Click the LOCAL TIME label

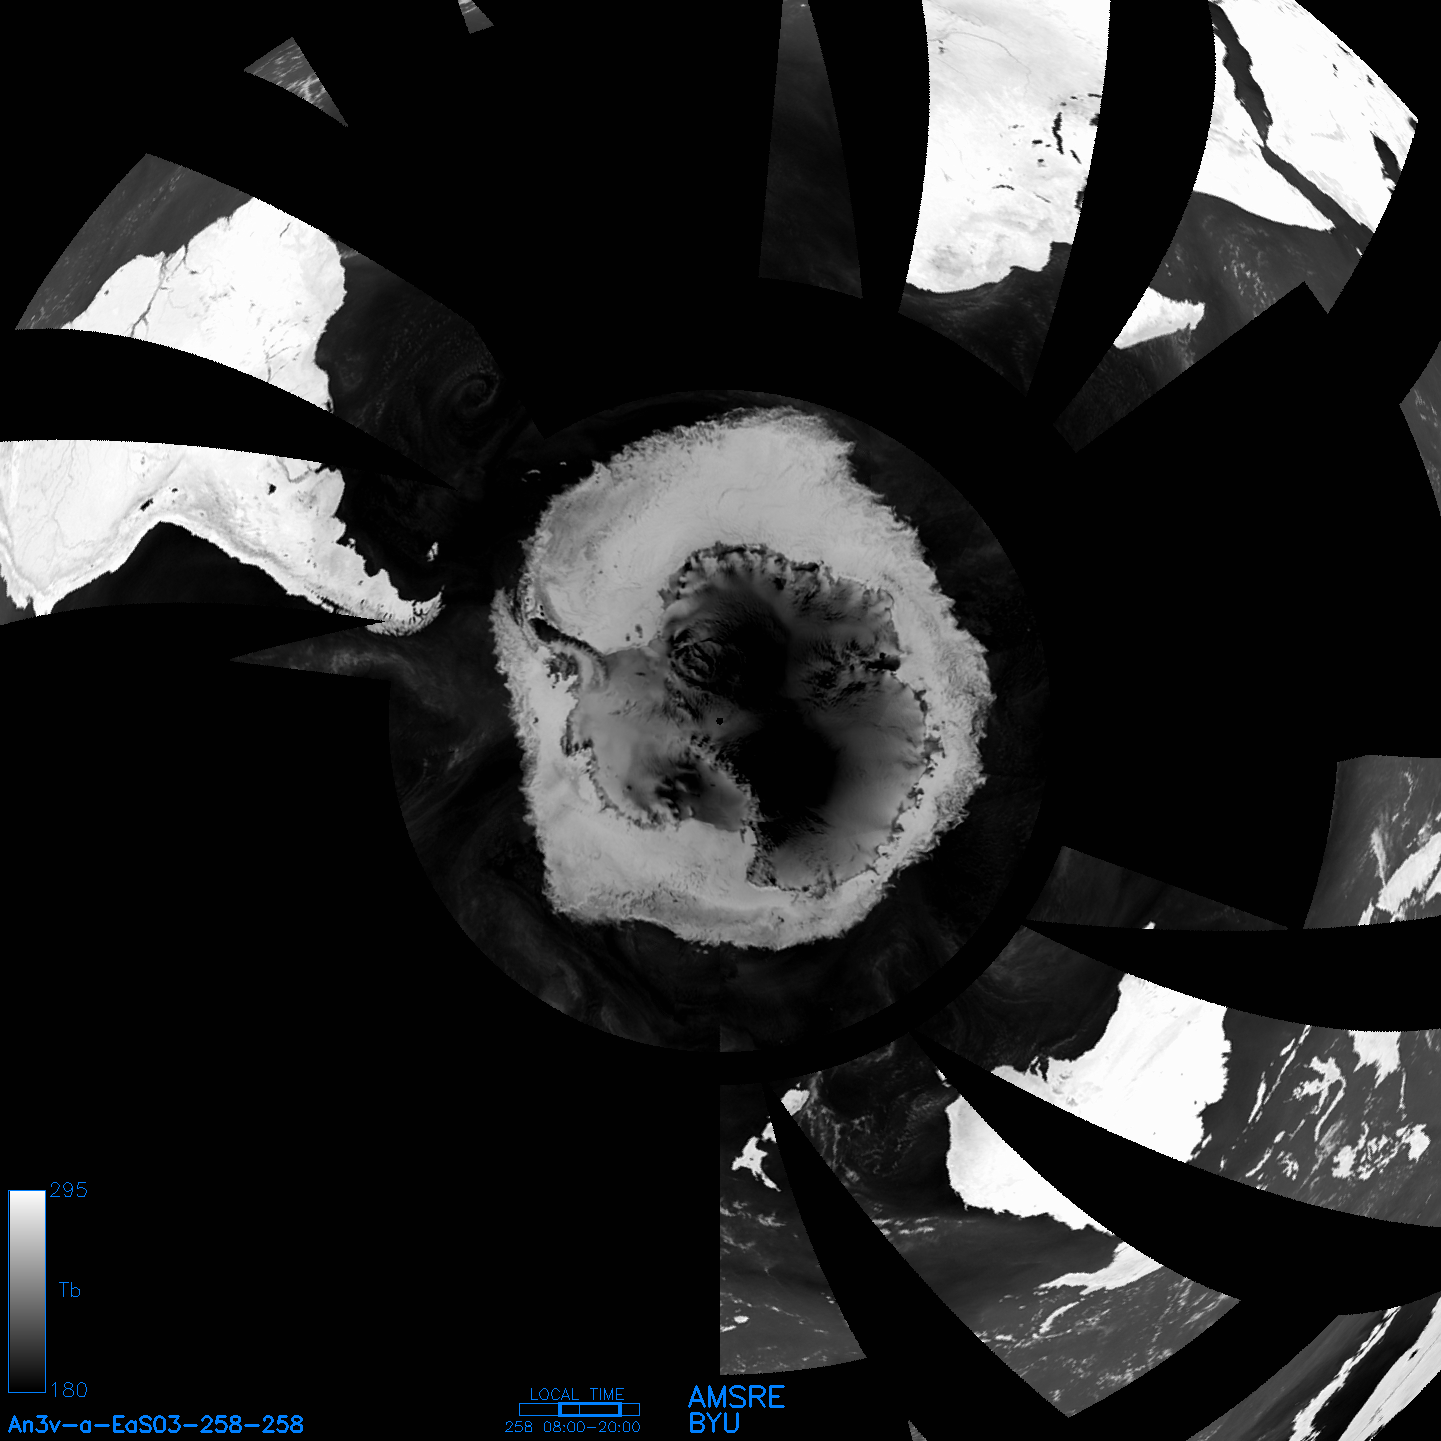coord(577,1394)
